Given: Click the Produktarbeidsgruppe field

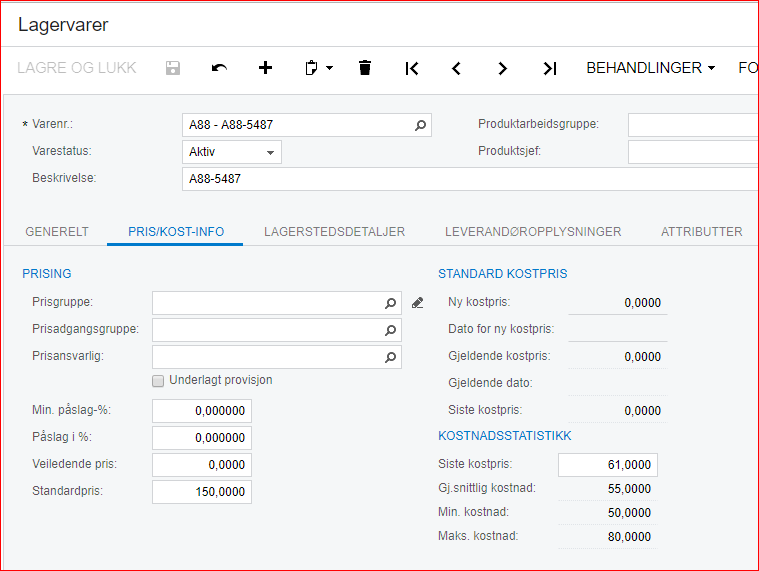Looking at the screenshot, I should point(693,125).
